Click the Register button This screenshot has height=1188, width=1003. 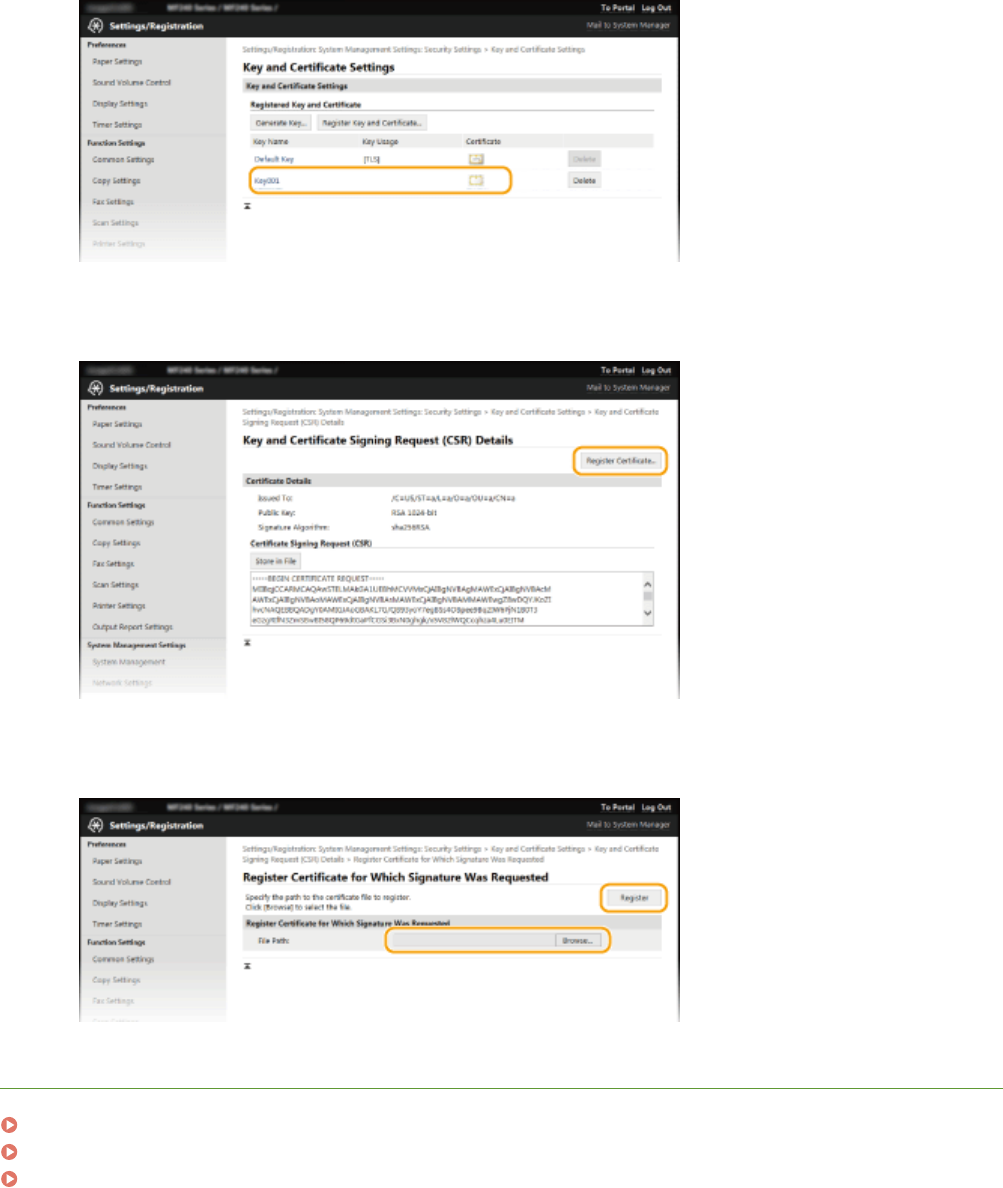click(634, 898)
